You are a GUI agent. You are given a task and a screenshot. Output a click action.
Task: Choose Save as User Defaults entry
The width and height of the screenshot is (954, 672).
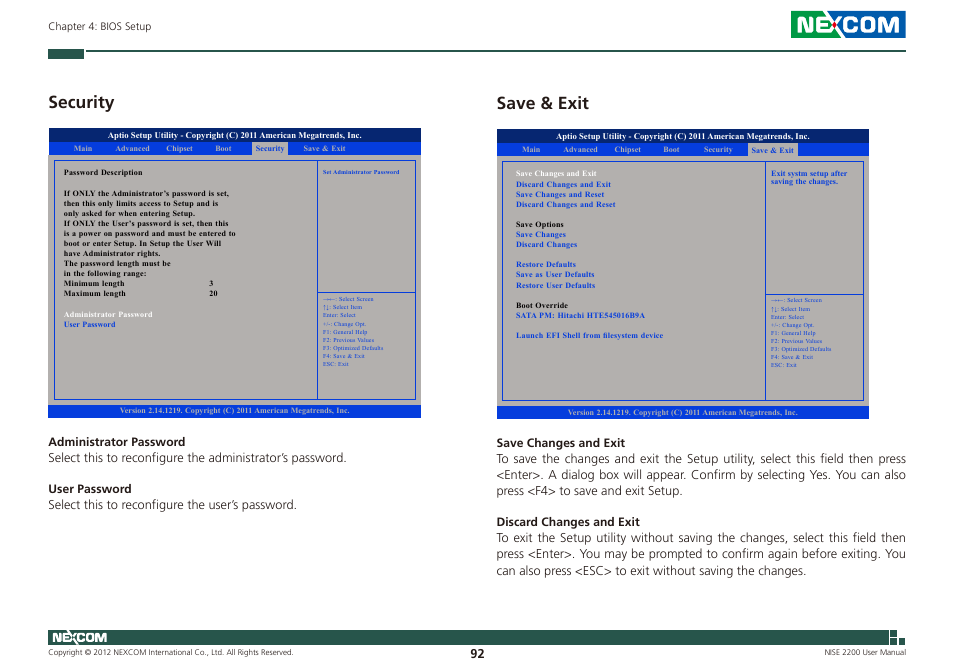[x=555, y=274]
